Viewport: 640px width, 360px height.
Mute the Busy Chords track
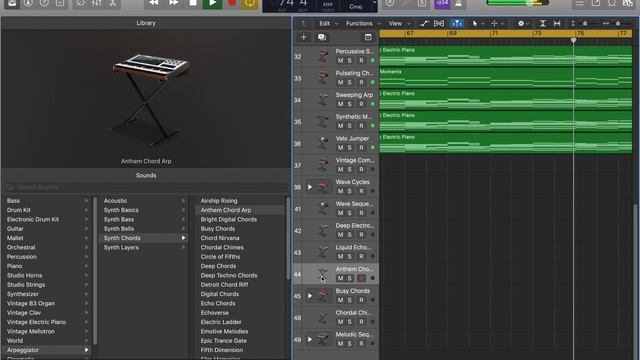[x=340, y=300]
